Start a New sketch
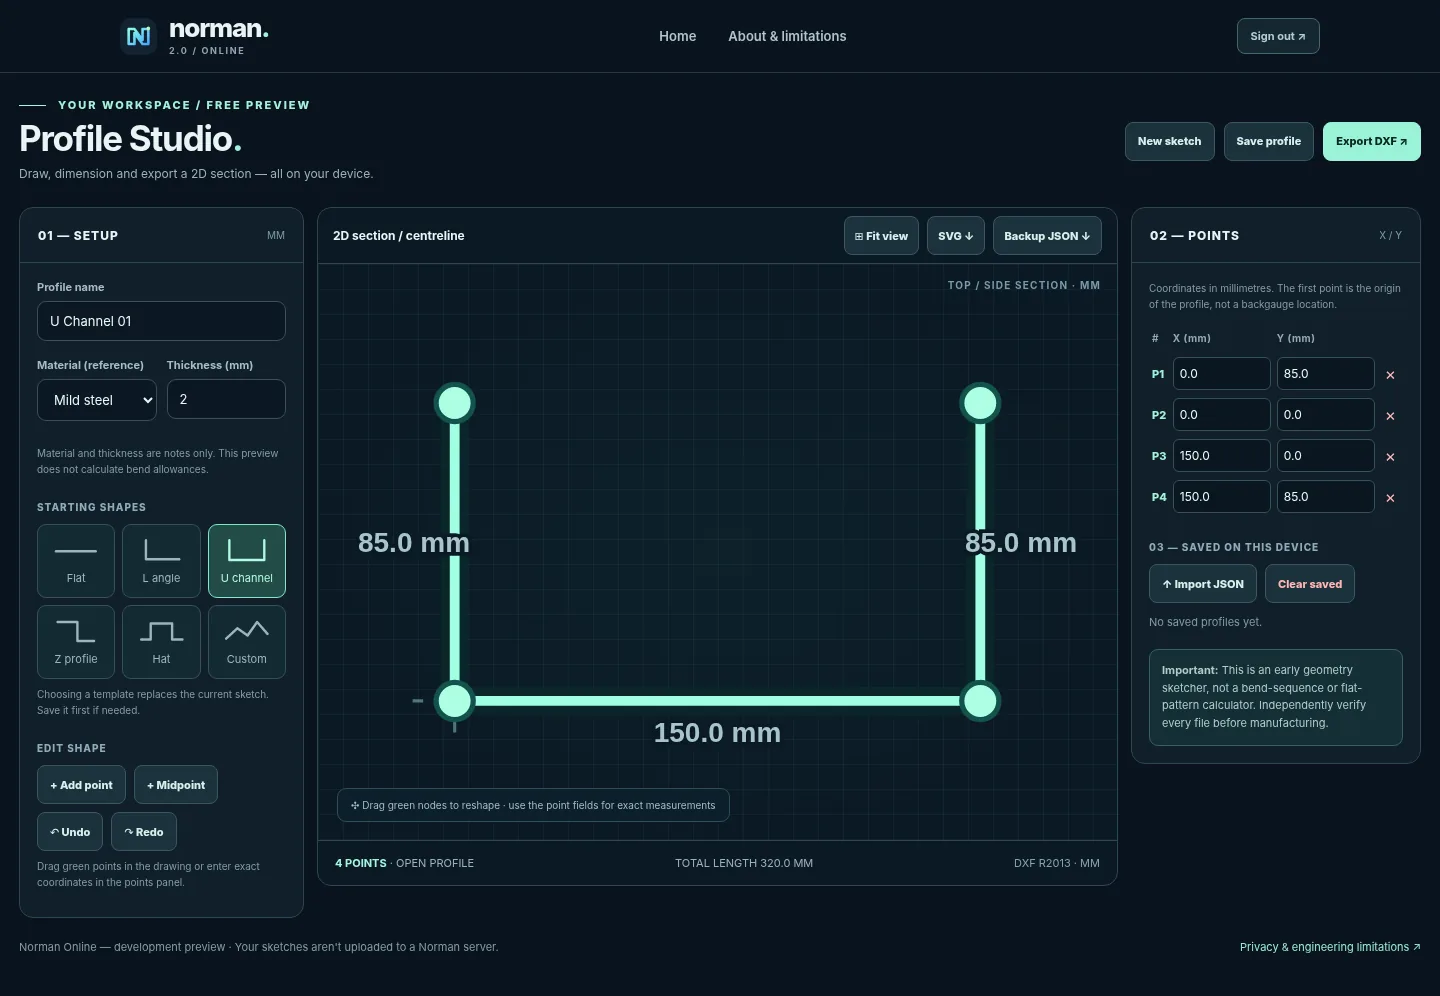1440x996 pixels. tap(1170, 141)
